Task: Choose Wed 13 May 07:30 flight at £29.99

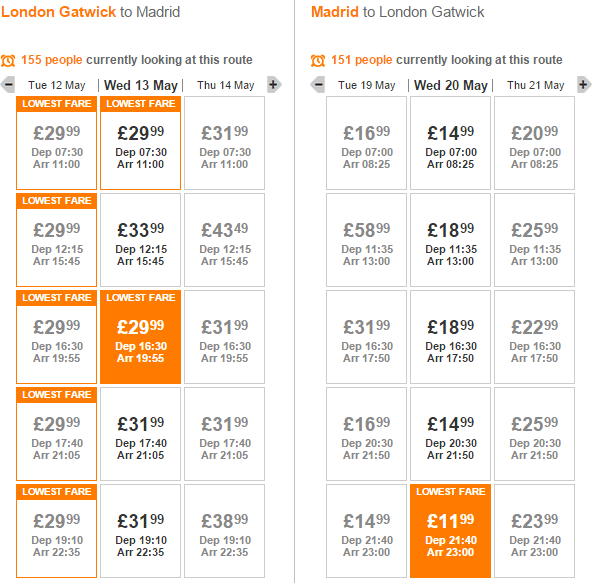Action: pyautogui.click(x=141, y=143)
